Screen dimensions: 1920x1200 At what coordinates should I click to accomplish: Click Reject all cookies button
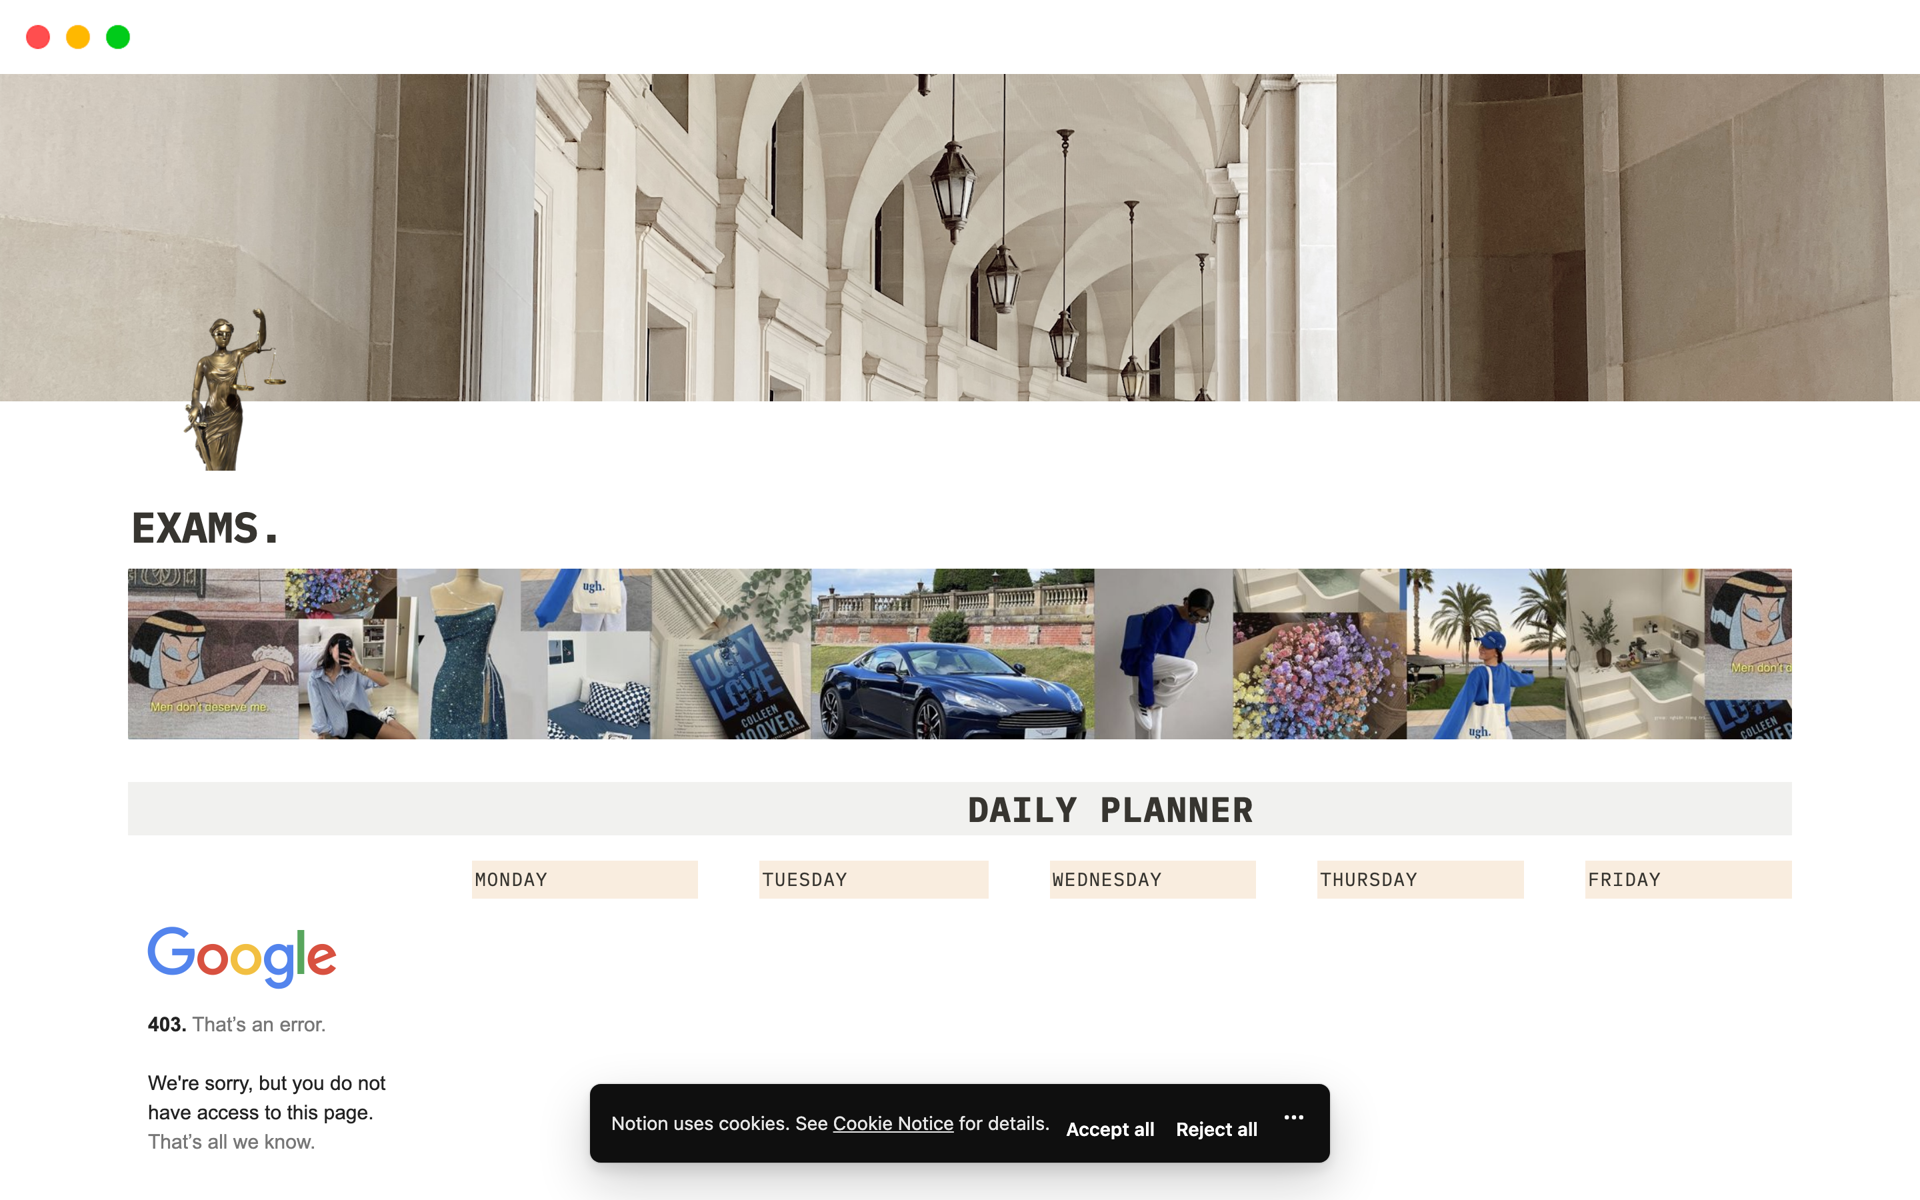[x=1216, y=1127]
